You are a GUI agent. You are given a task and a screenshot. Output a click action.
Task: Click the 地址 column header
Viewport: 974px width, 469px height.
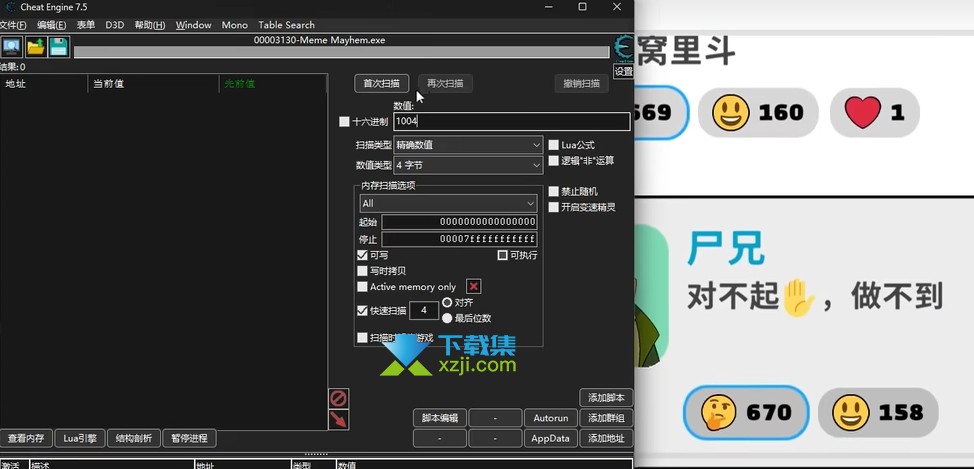tap(43, 84)
